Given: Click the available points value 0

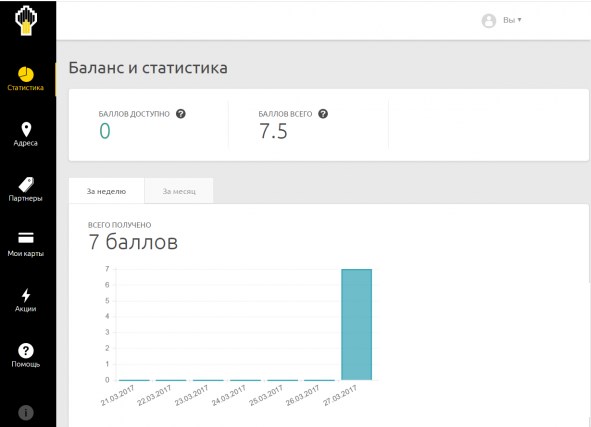Looking at the screenshot, I should [x=105, y=131].
